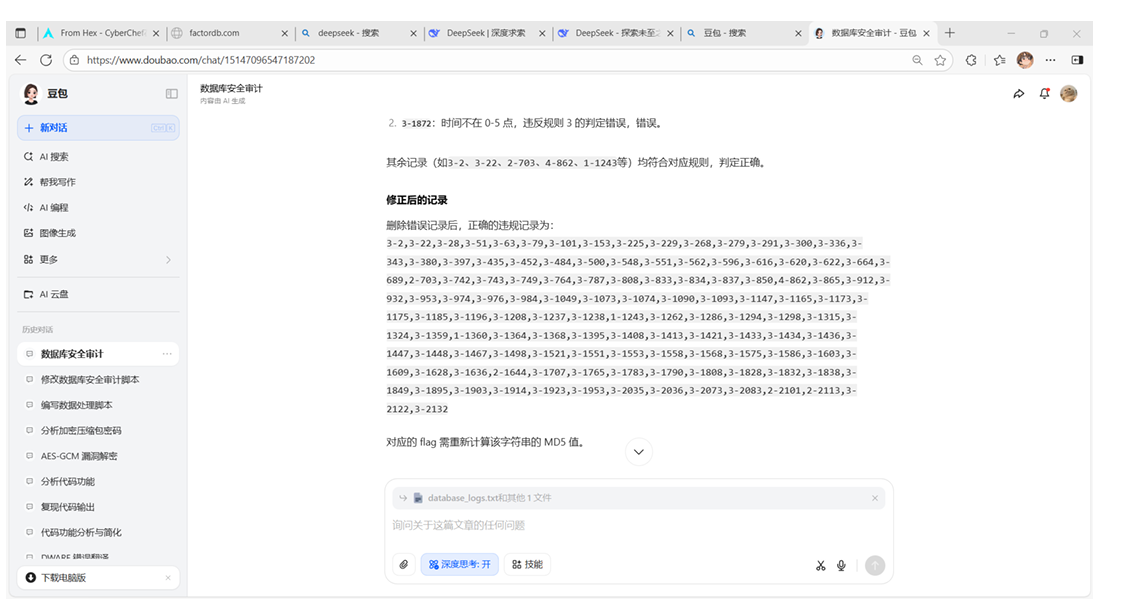Dismiss the 下载电脑版 download banner
1121x612 pixels.
(x=167, y=578)
